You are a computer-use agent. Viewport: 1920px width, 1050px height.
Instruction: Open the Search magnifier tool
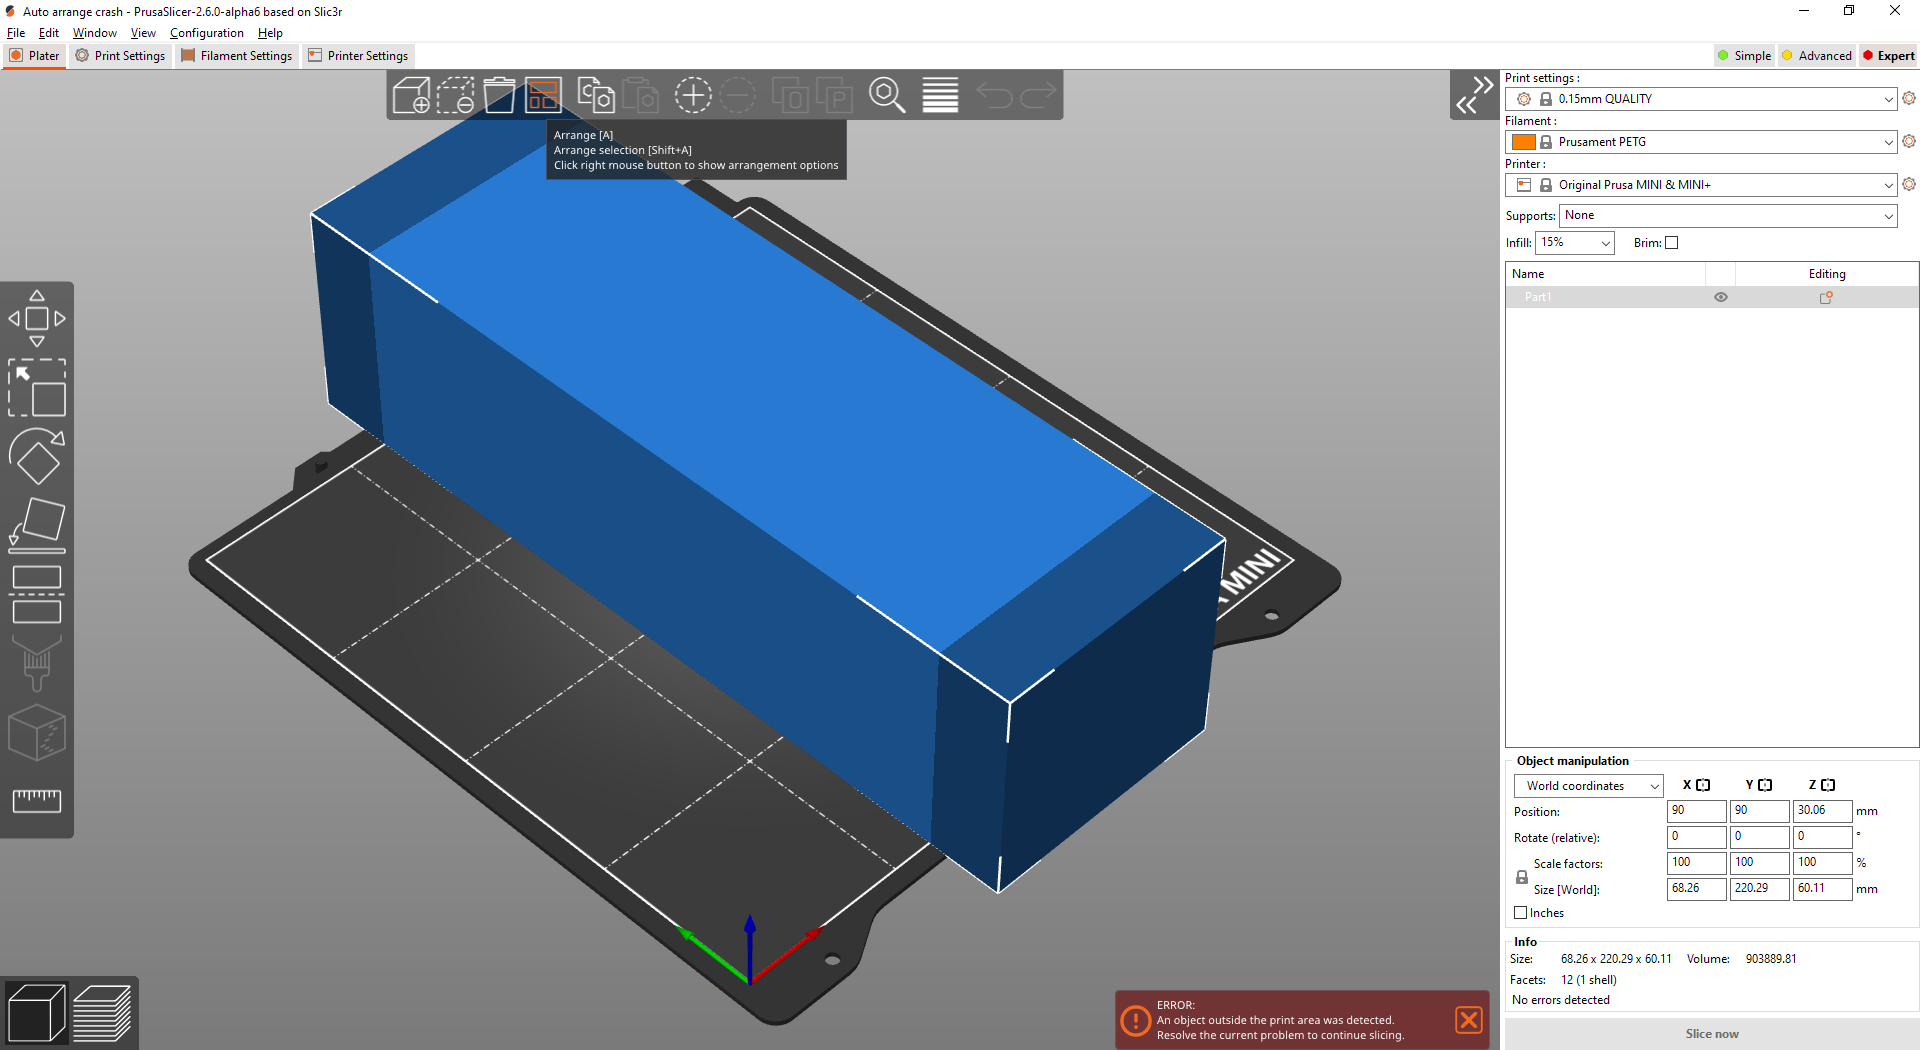(x=887, y=95)
